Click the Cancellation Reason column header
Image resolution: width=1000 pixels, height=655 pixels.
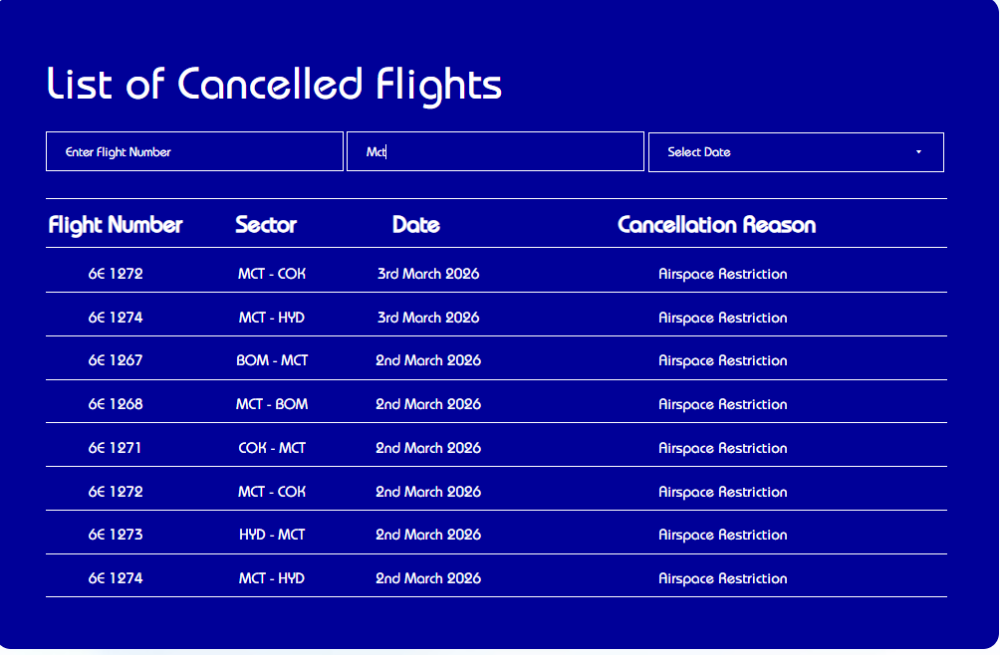(x=716, y=225)
